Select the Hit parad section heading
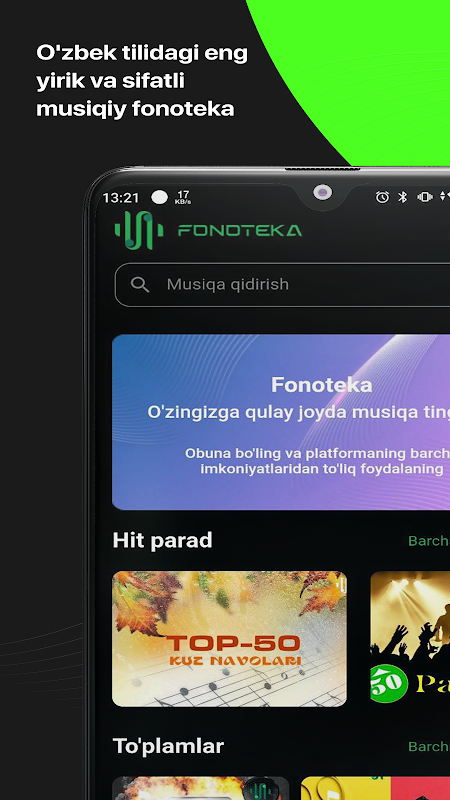The height and width of the screenshot is (800, 450). tap(162, 540)
